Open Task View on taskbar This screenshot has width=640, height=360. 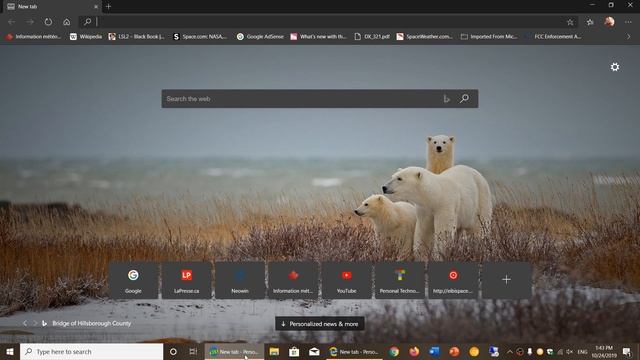(193, 352)
